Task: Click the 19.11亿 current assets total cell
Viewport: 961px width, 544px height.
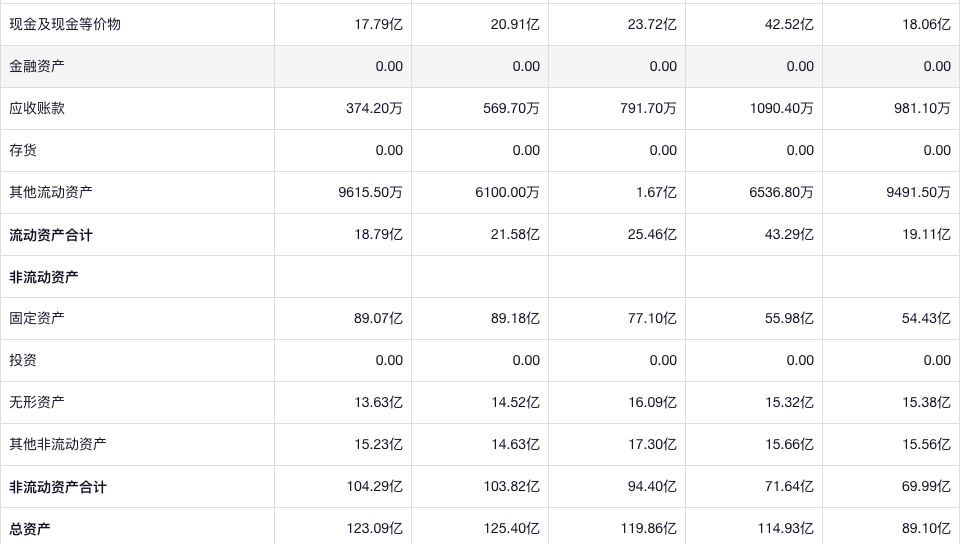Action: [926, 235]
